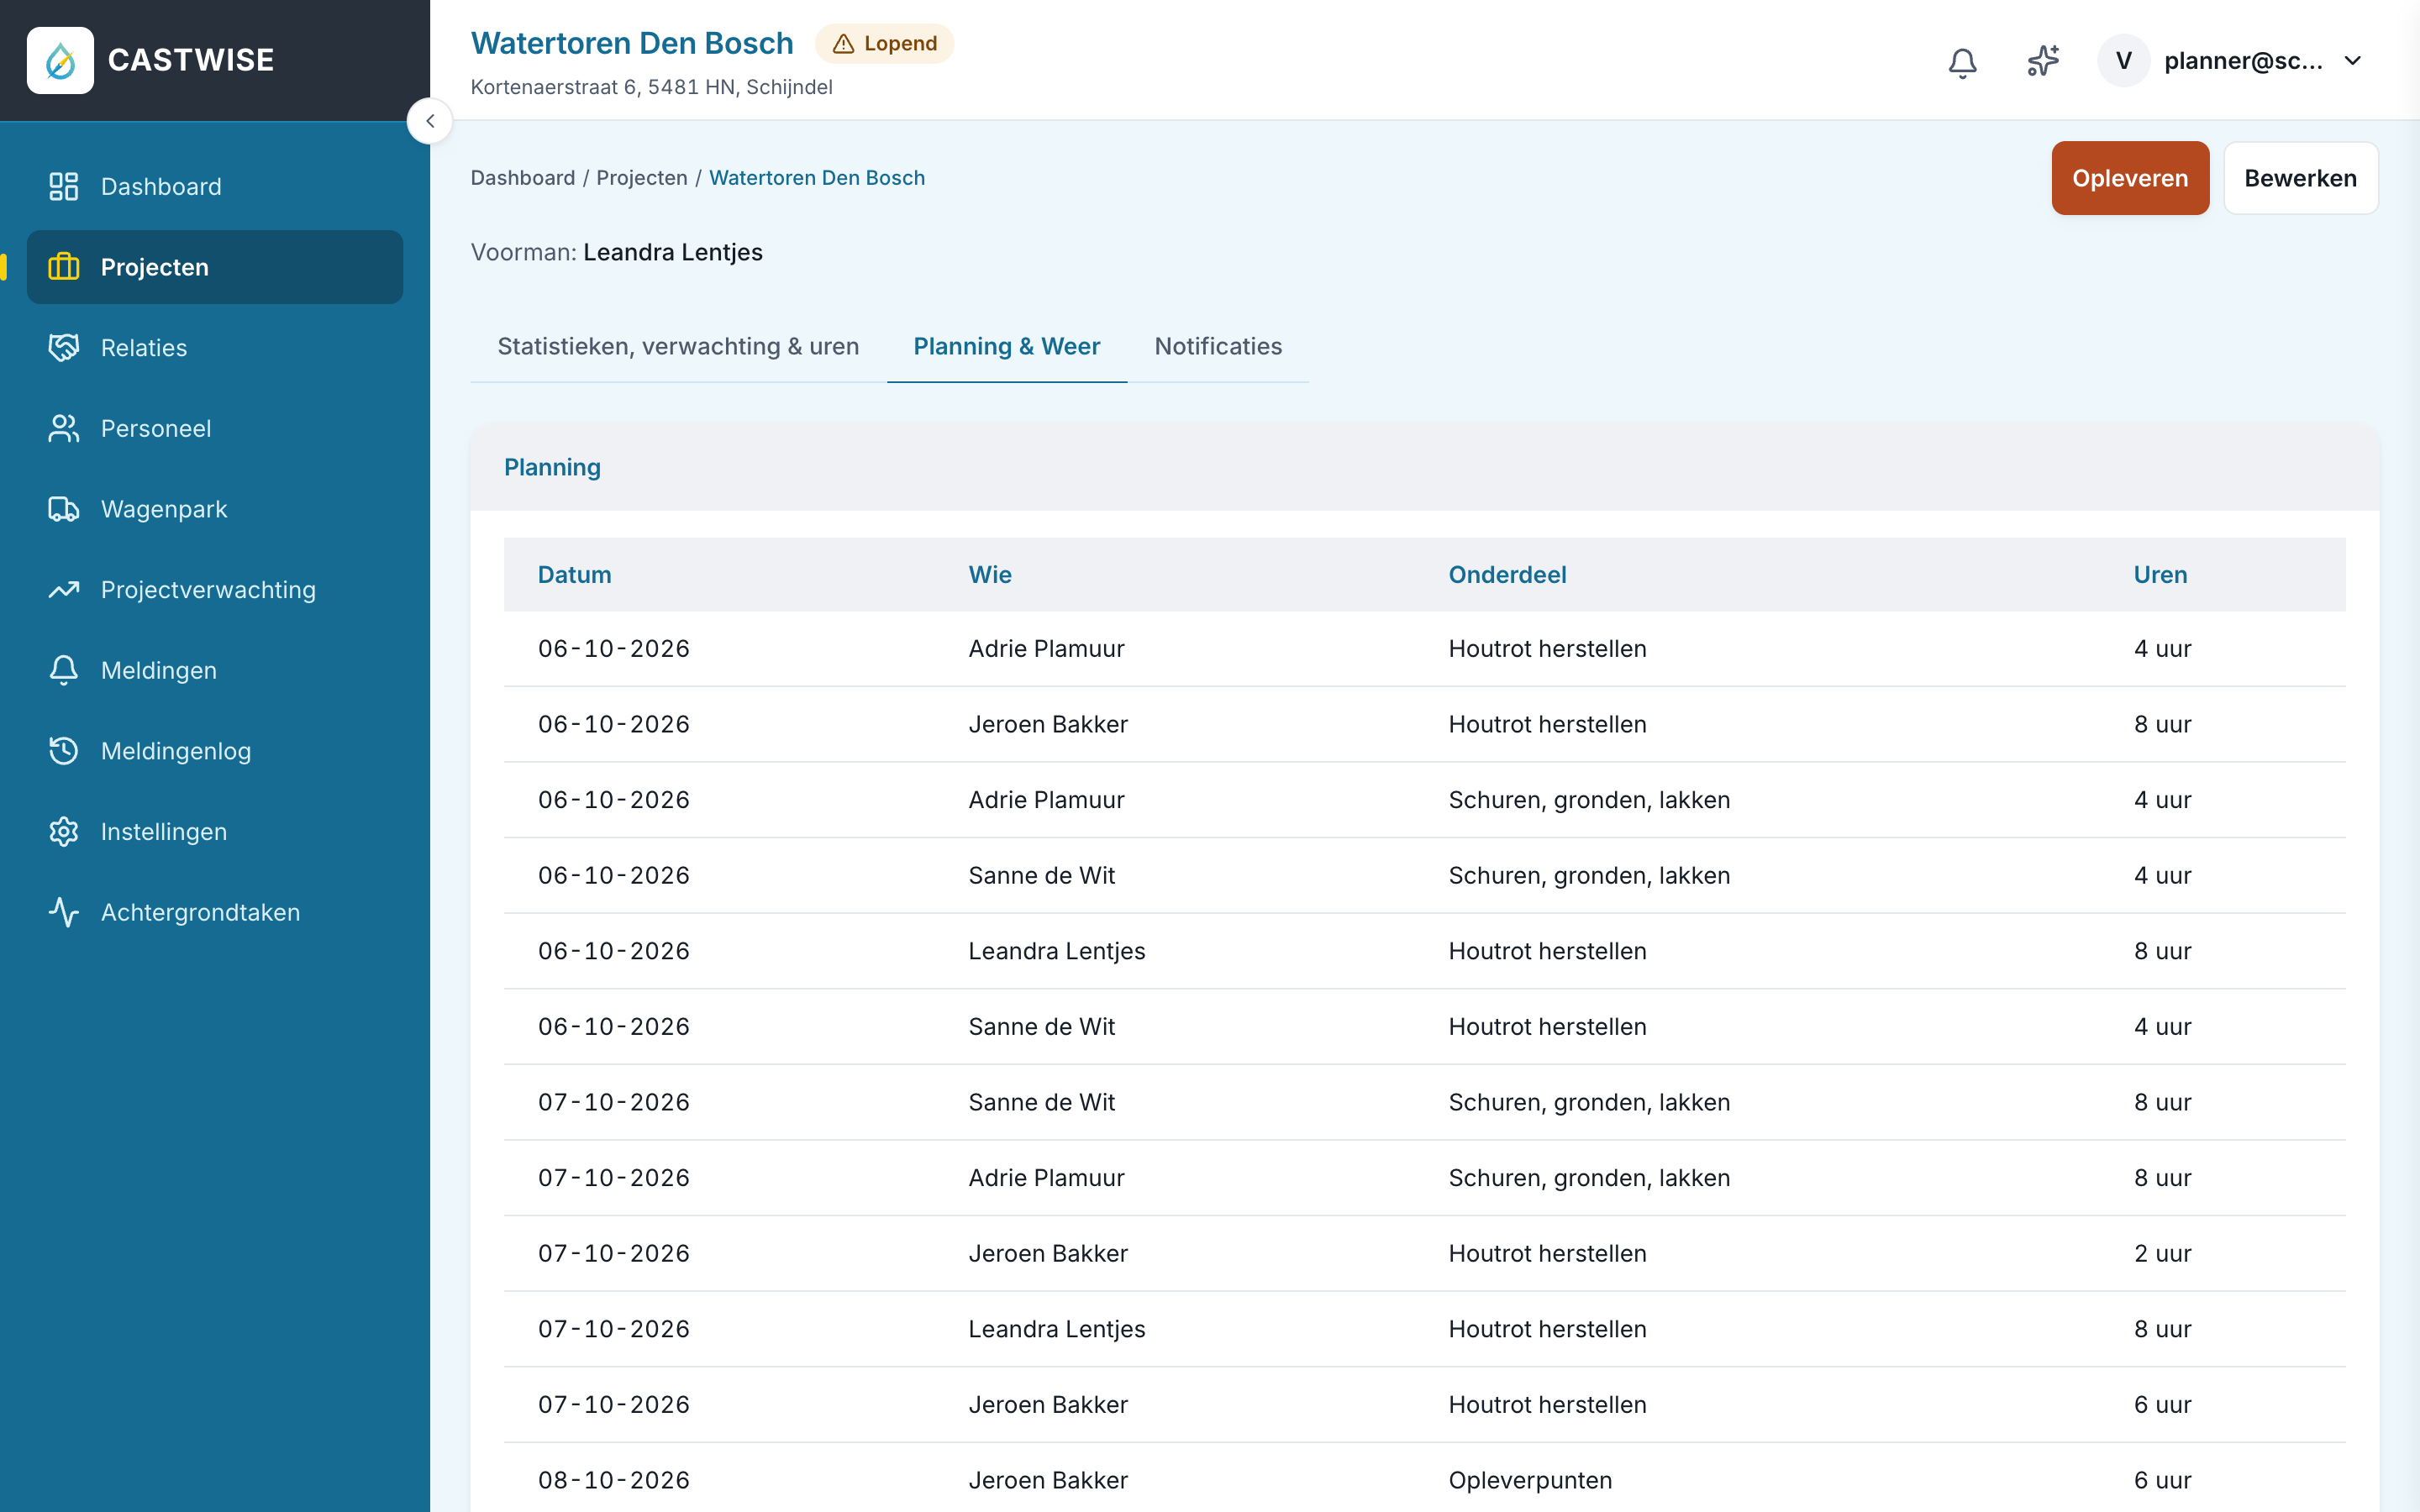Viewport: 2420px width, 1512px height.
Task: Click the Achtergrondtaken activity icon
Action: (64, 912)
